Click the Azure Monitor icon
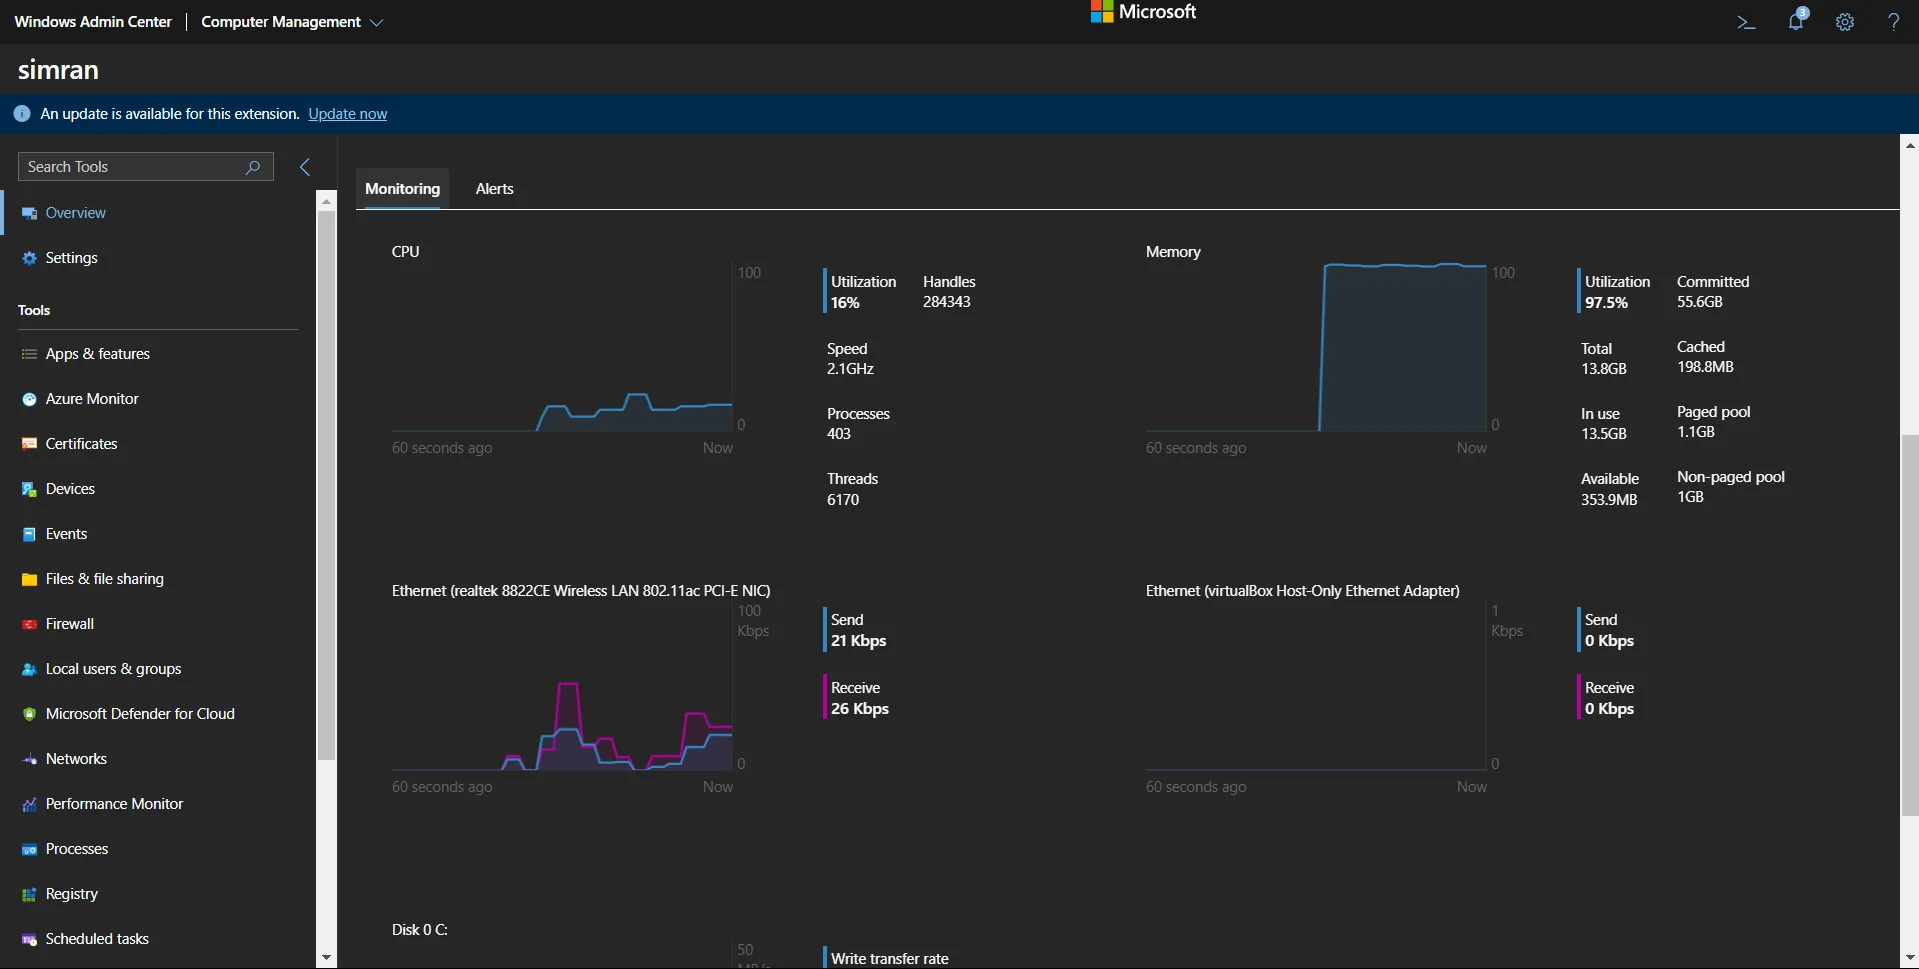Viewport: 1919px width, 969px height. [x=30, y=399]
